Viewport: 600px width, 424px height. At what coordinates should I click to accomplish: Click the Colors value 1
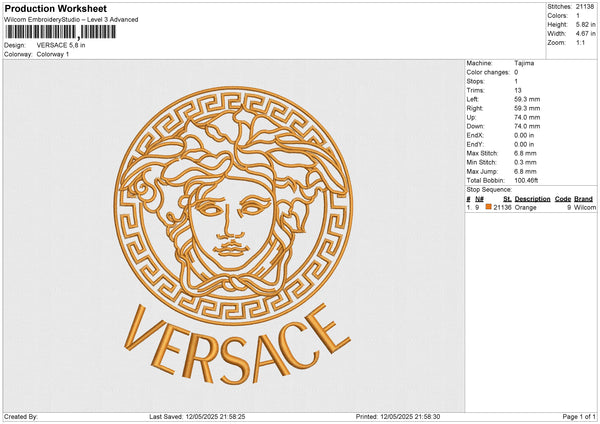click(x=578, y=16)
